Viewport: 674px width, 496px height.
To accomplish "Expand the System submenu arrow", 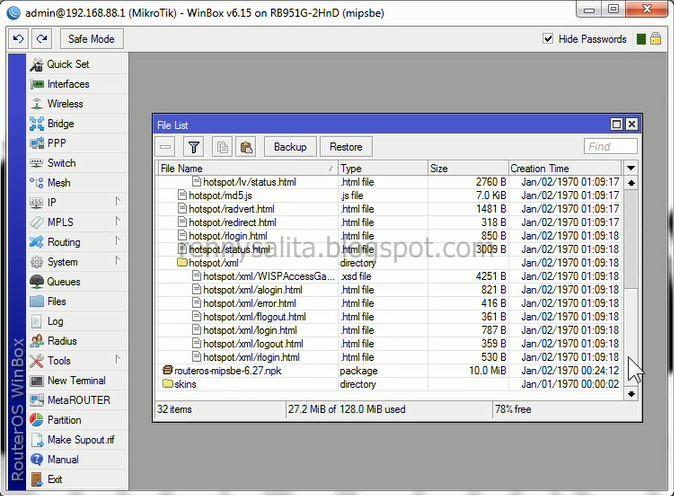I will pyautogui.click(x=117, y=261).
